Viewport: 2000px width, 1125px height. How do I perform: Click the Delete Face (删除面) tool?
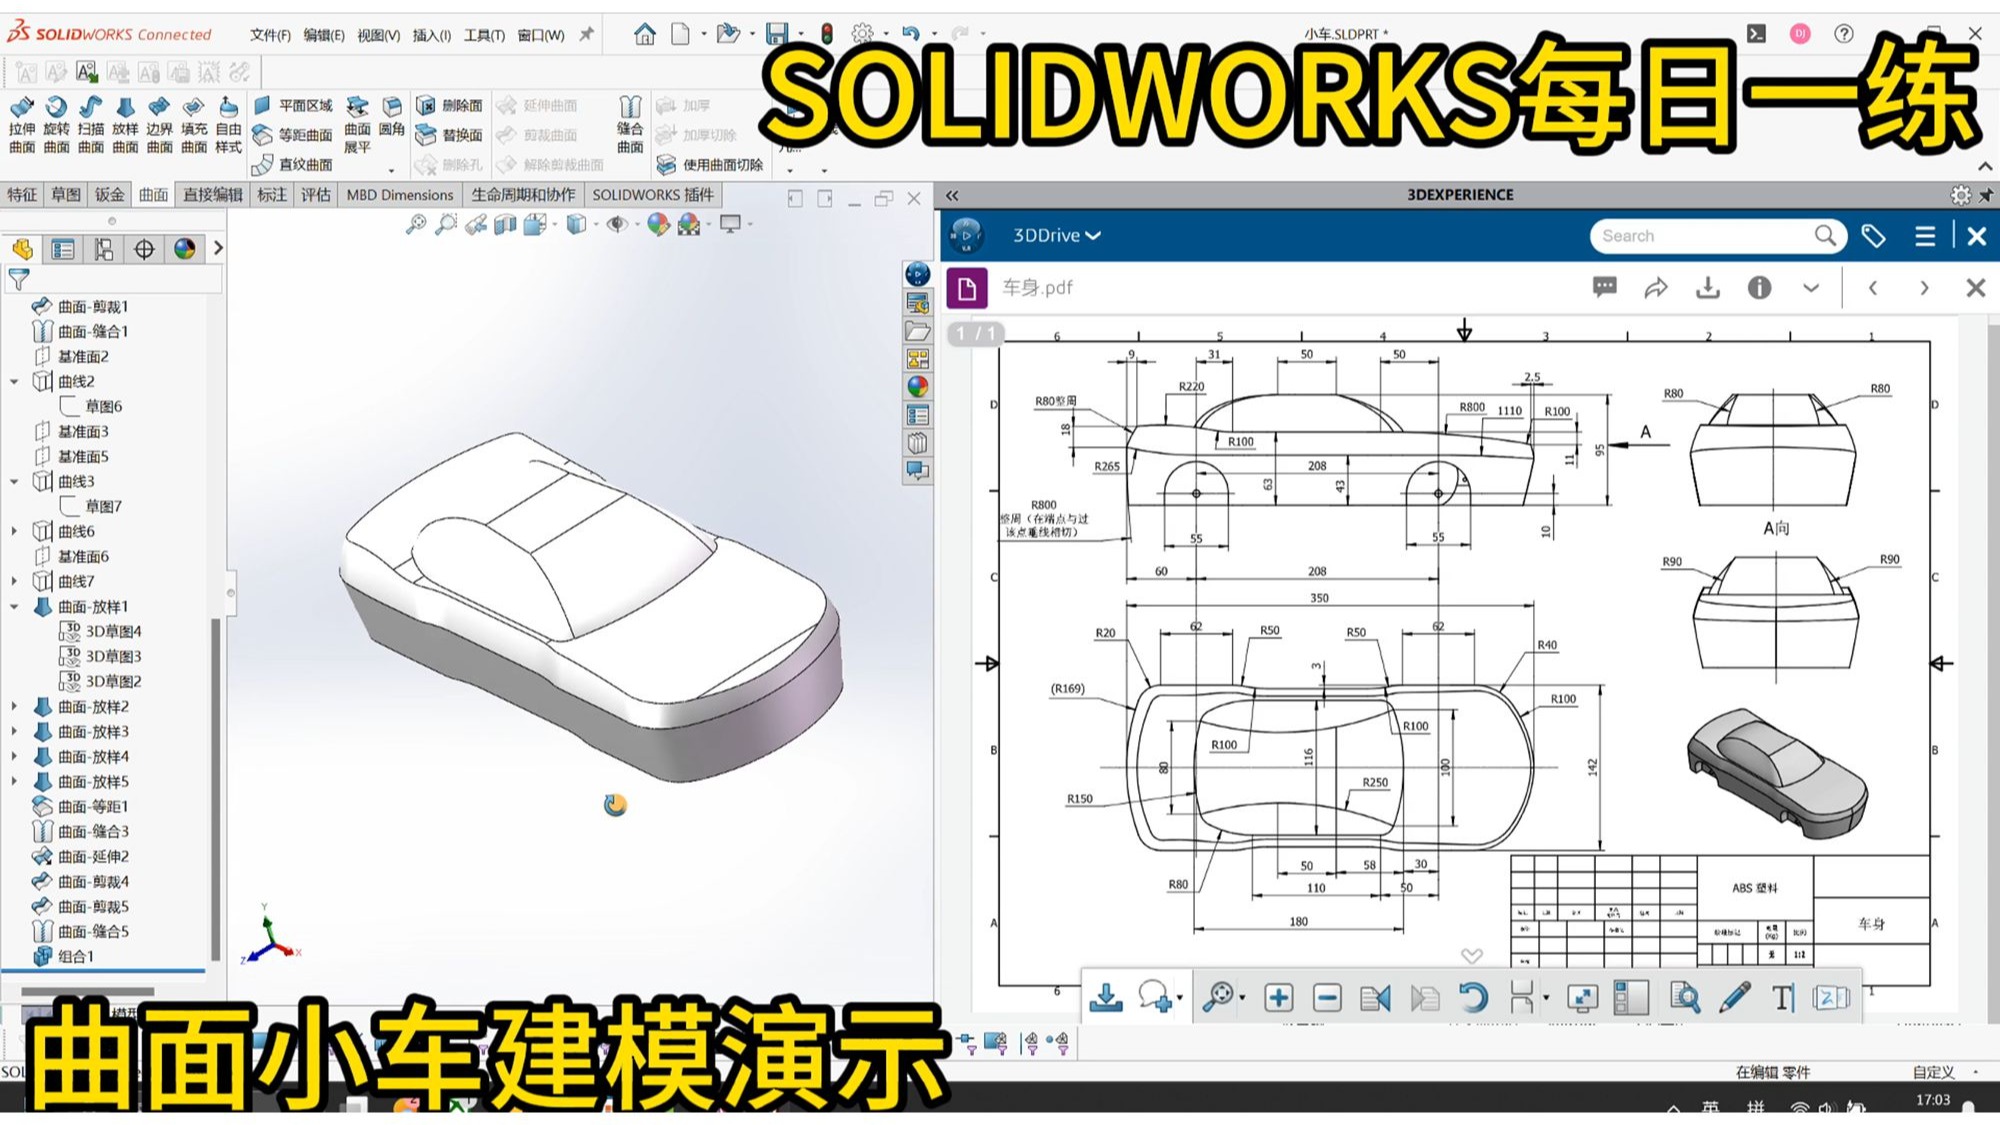coord(449,105)
